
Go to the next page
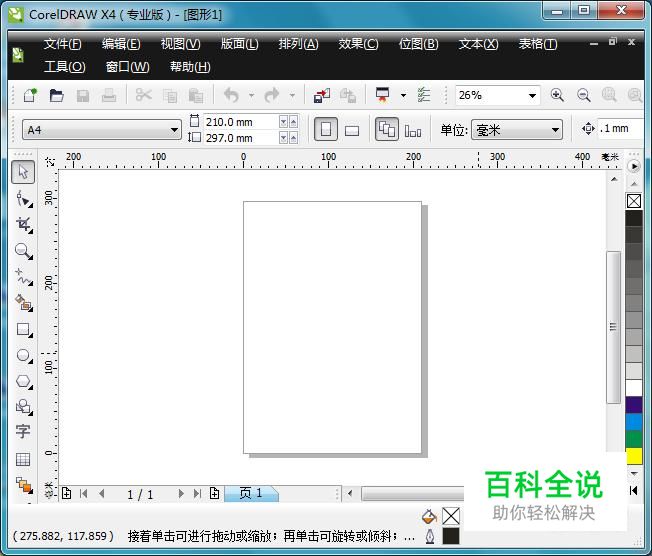coord(180,494)
